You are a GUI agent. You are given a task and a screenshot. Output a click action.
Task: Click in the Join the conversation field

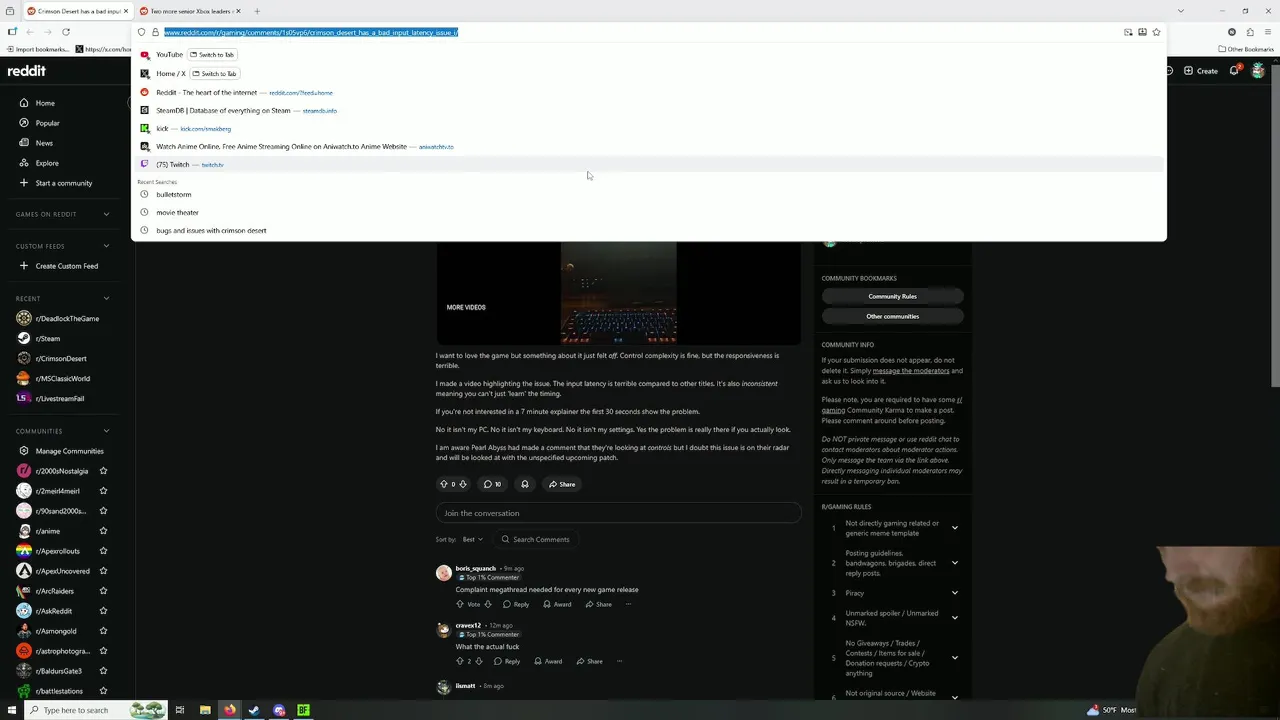pos(618,513)
